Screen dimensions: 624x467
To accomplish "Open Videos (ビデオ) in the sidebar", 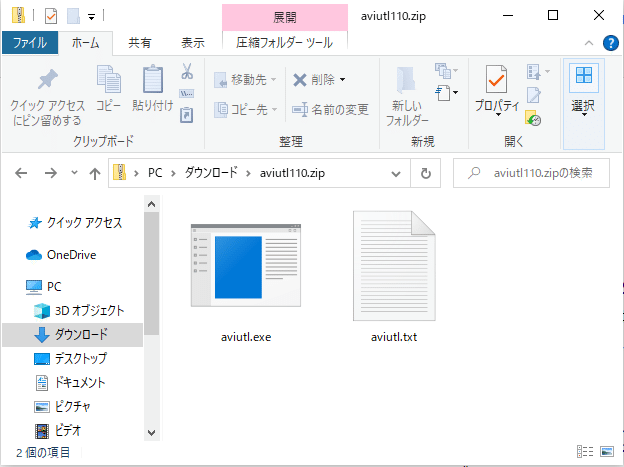I will [58, 430].
